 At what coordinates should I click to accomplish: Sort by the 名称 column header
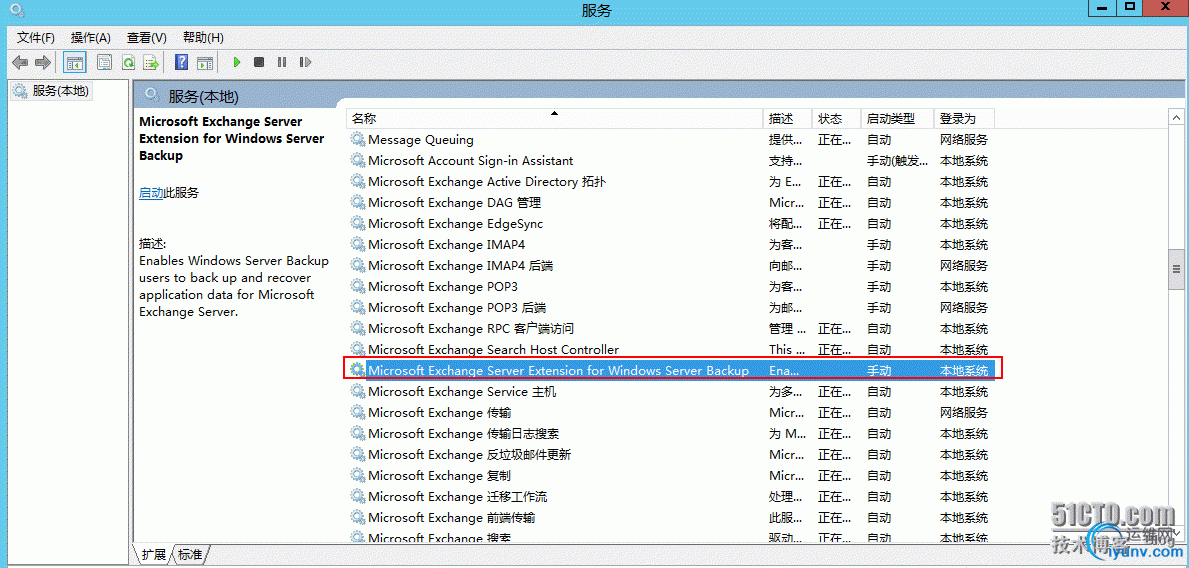(554, 119)
